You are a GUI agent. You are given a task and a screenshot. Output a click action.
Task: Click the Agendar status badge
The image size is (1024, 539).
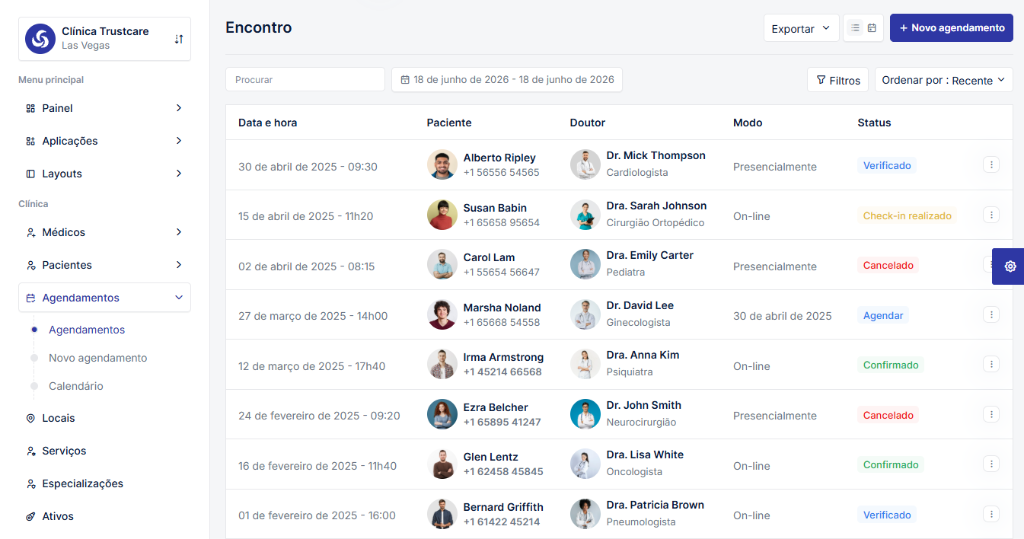pyautogui.click(x=883, y=316)
